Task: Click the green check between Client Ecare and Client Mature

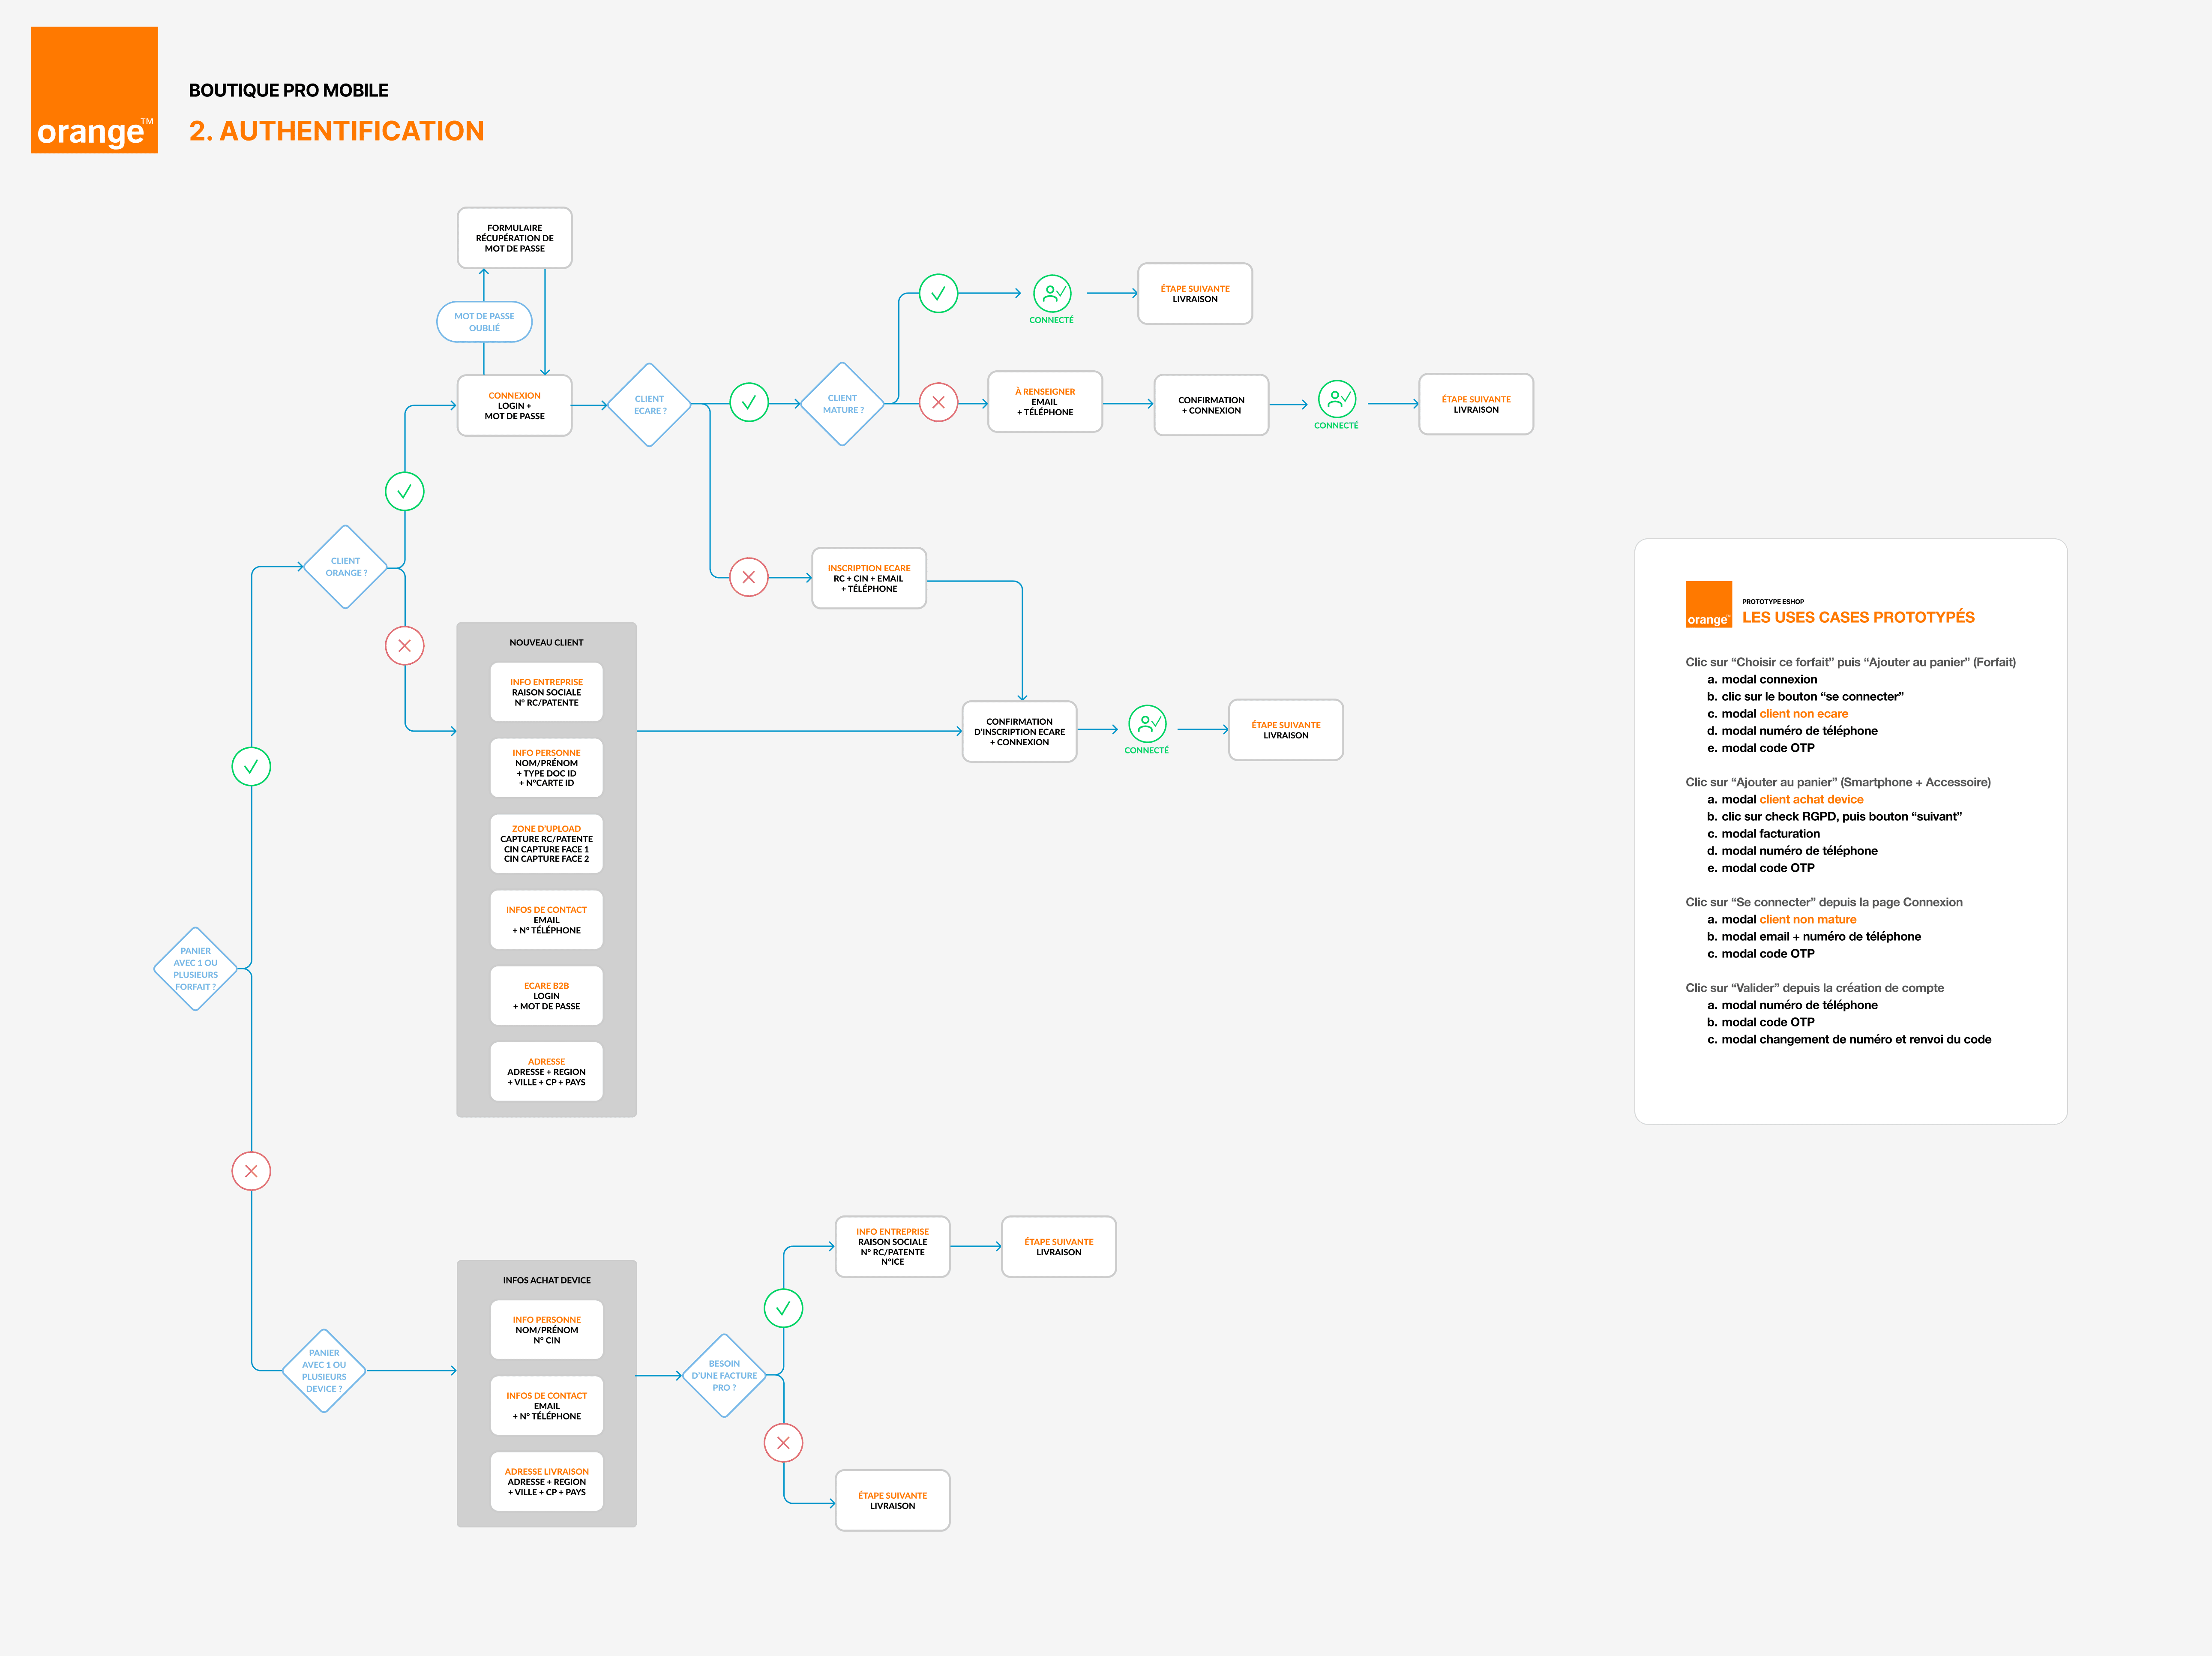Action: [749, 402]
